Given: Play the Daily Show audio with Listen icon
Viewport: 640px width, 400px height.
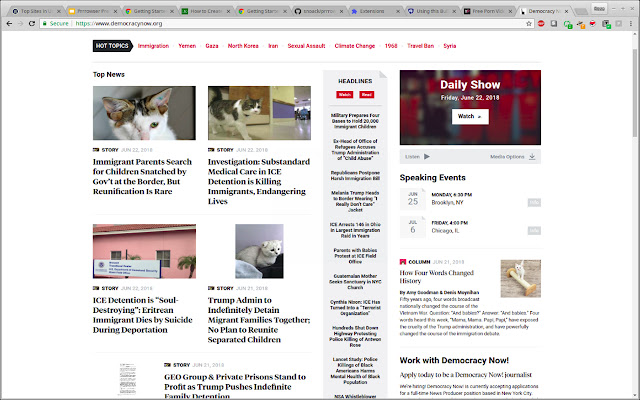Looking at the screenshot, I should point(427,157).
